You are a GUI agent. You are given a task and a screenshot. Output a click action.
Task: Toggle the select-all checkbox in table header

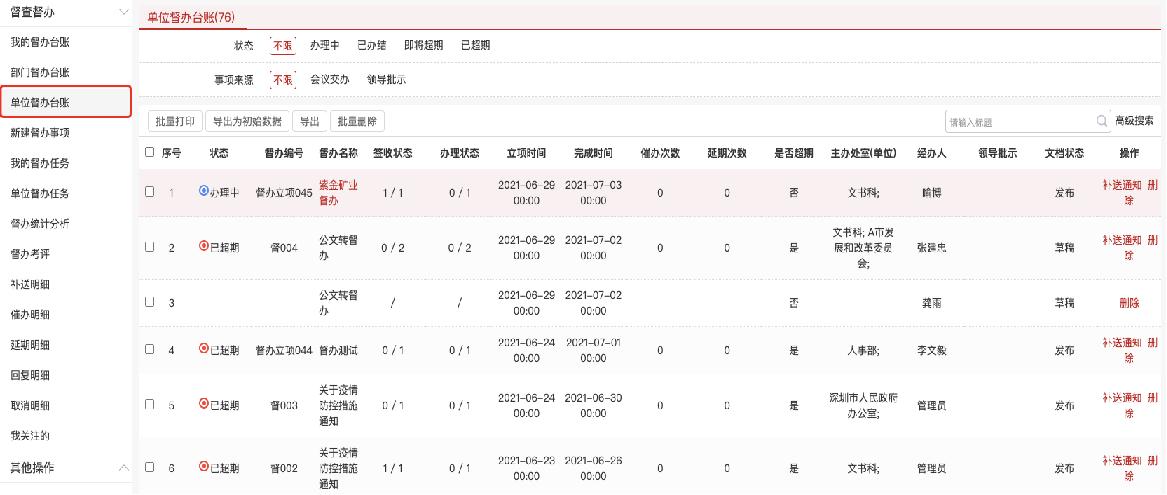pyautogui.click(x=150, y=153)
